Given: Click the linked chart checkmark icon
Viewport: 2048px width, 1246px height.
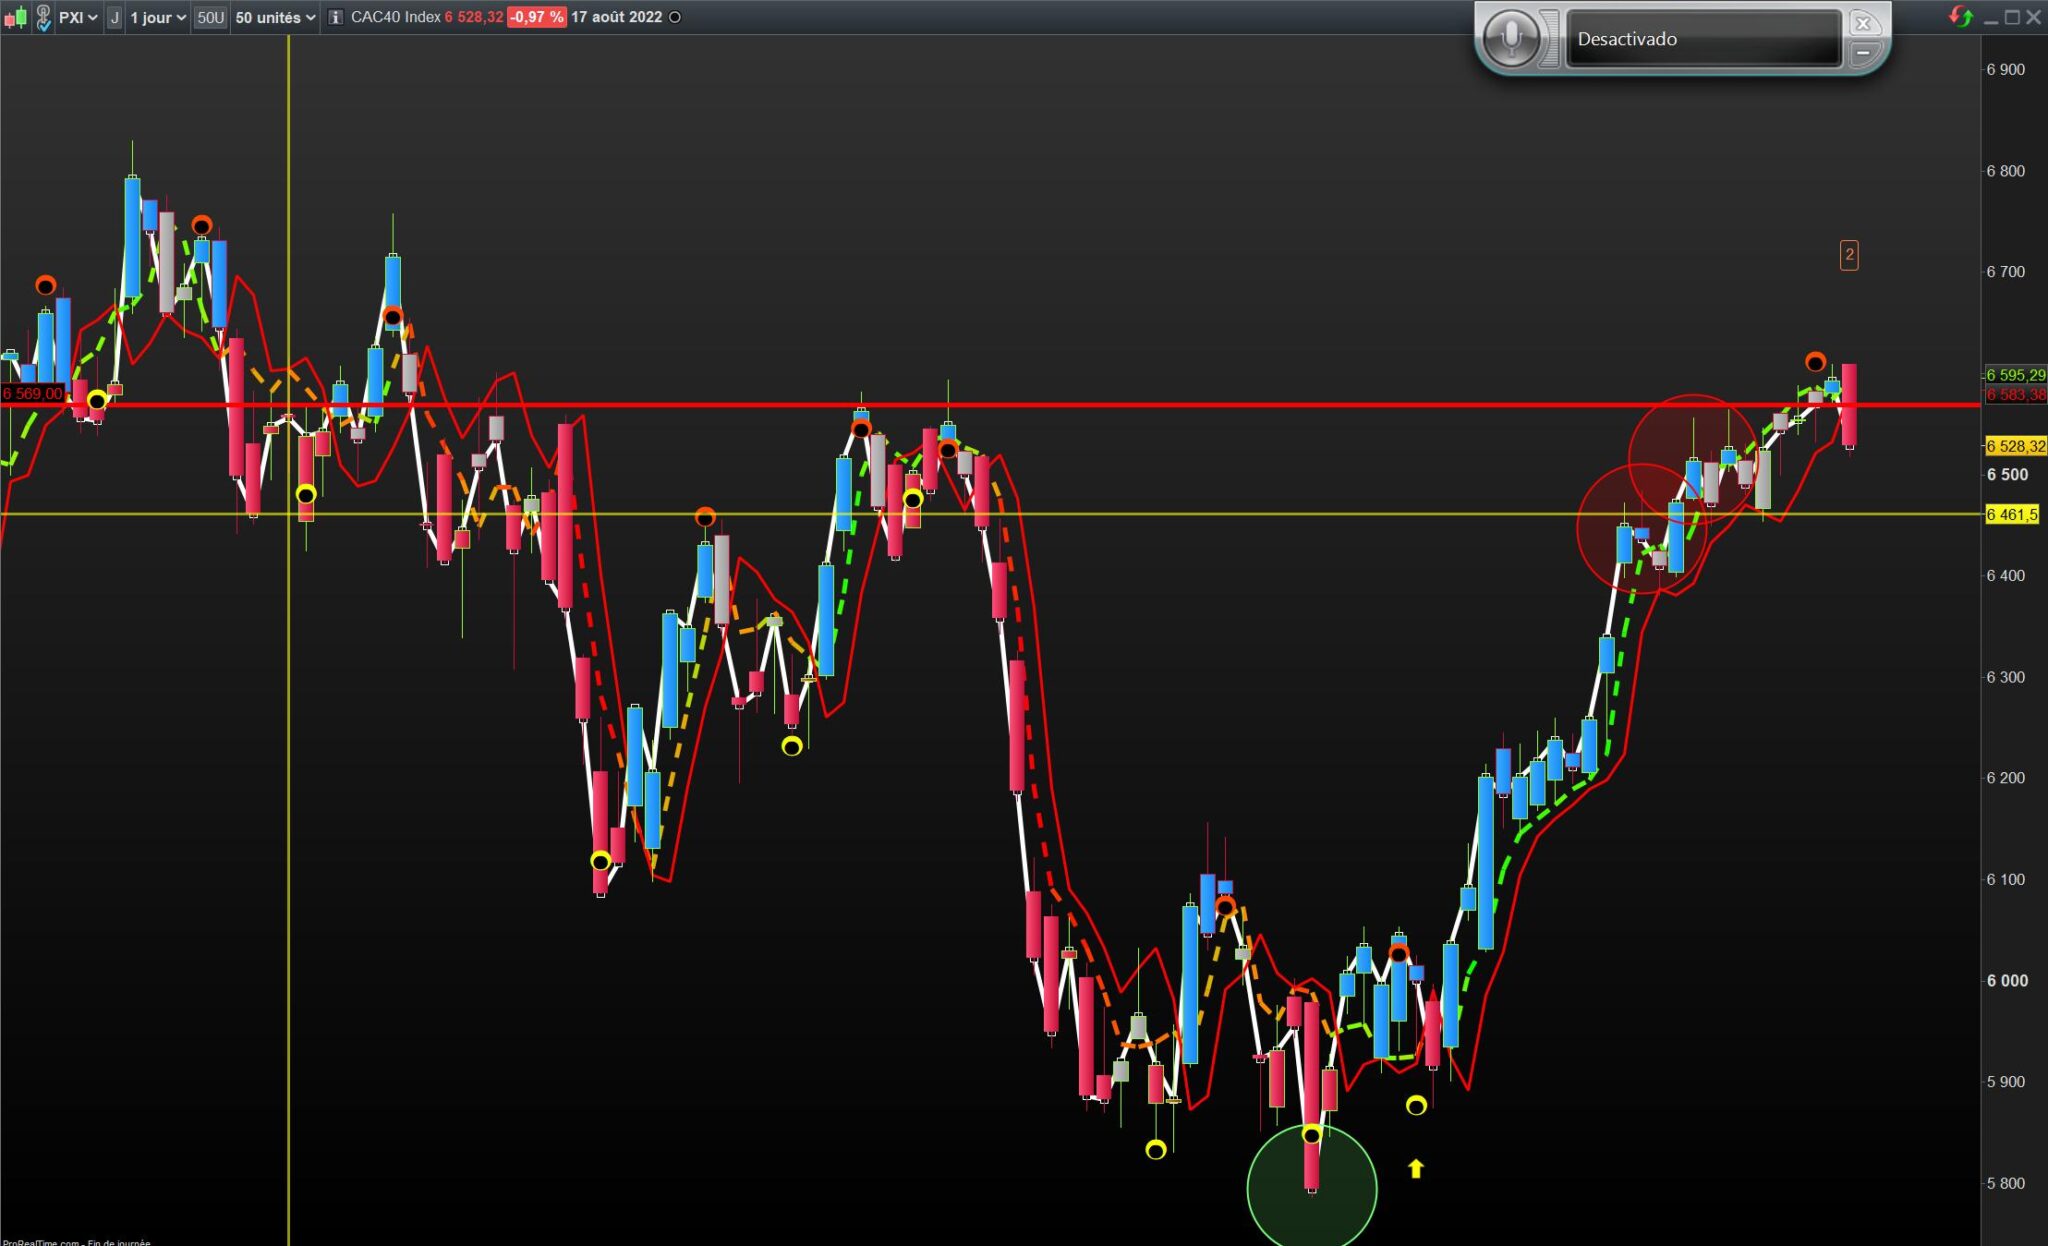Looking at the screenshot, I should click(43, 18).
